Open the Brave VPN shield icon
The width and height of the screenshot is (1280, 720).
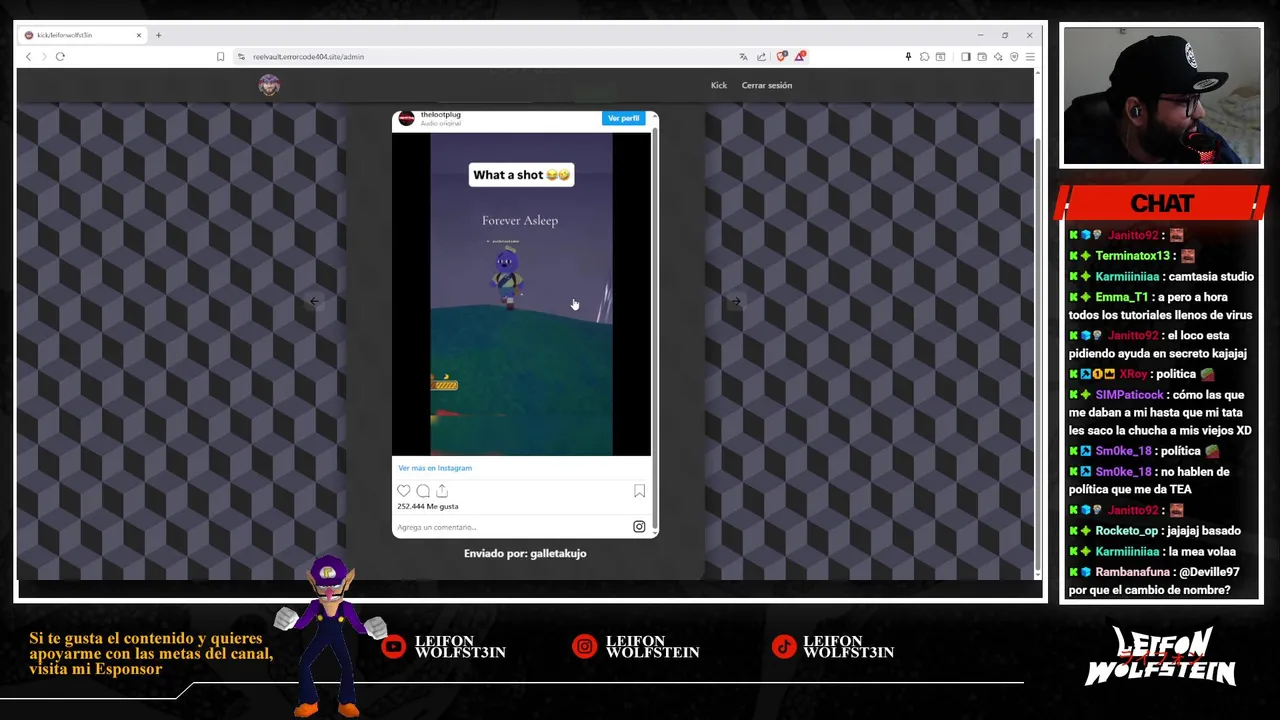(1014, 56)
